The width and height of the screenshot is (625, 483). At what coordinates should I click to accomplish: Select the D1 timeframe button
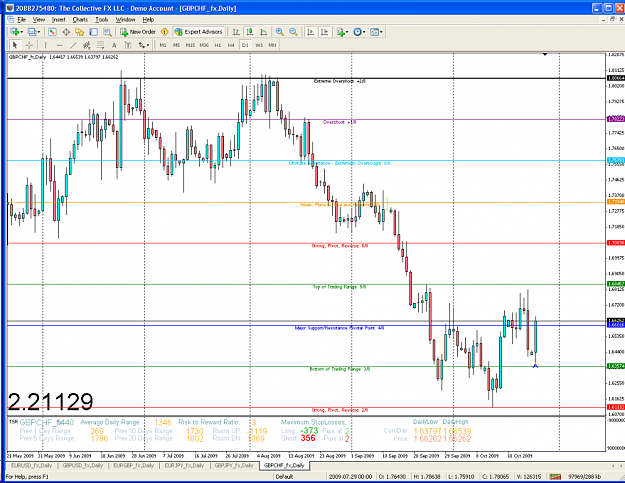(x=245, y=45)
